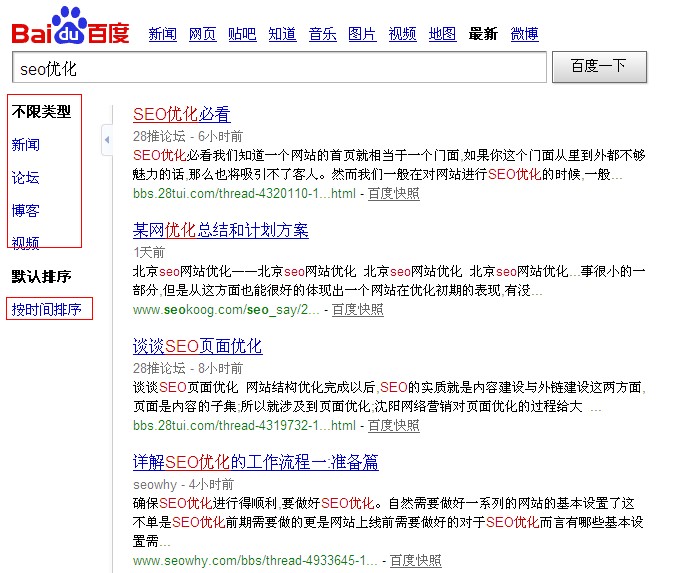Sort results with 按时间排序
Screen dimensions: 693x573
46,309
